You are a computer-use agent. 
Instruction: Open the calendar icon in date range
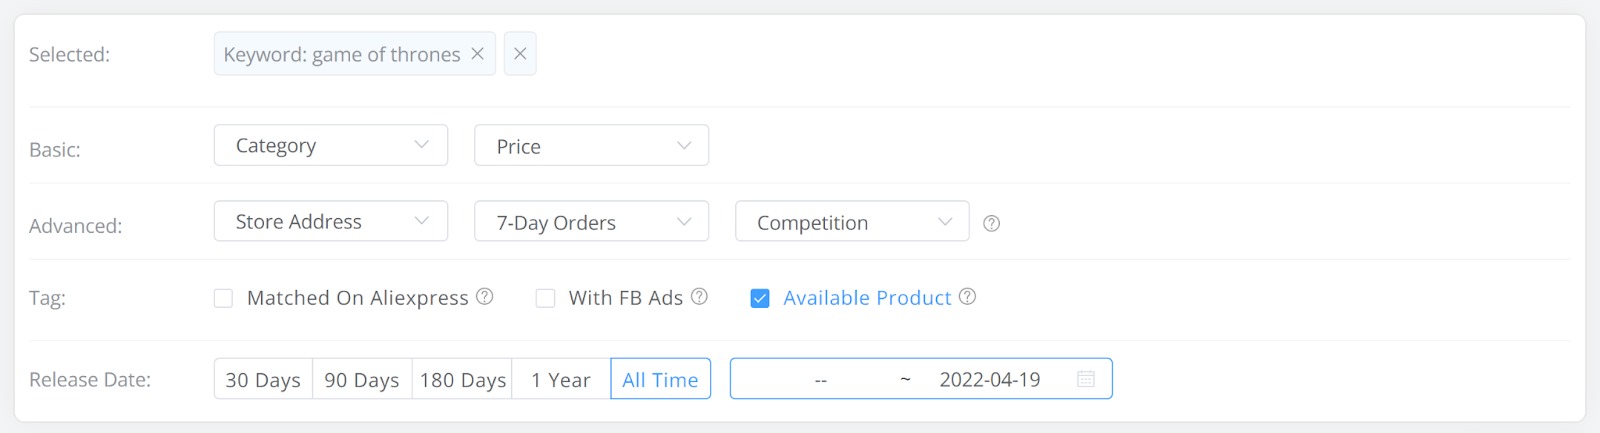point(1086,379)
